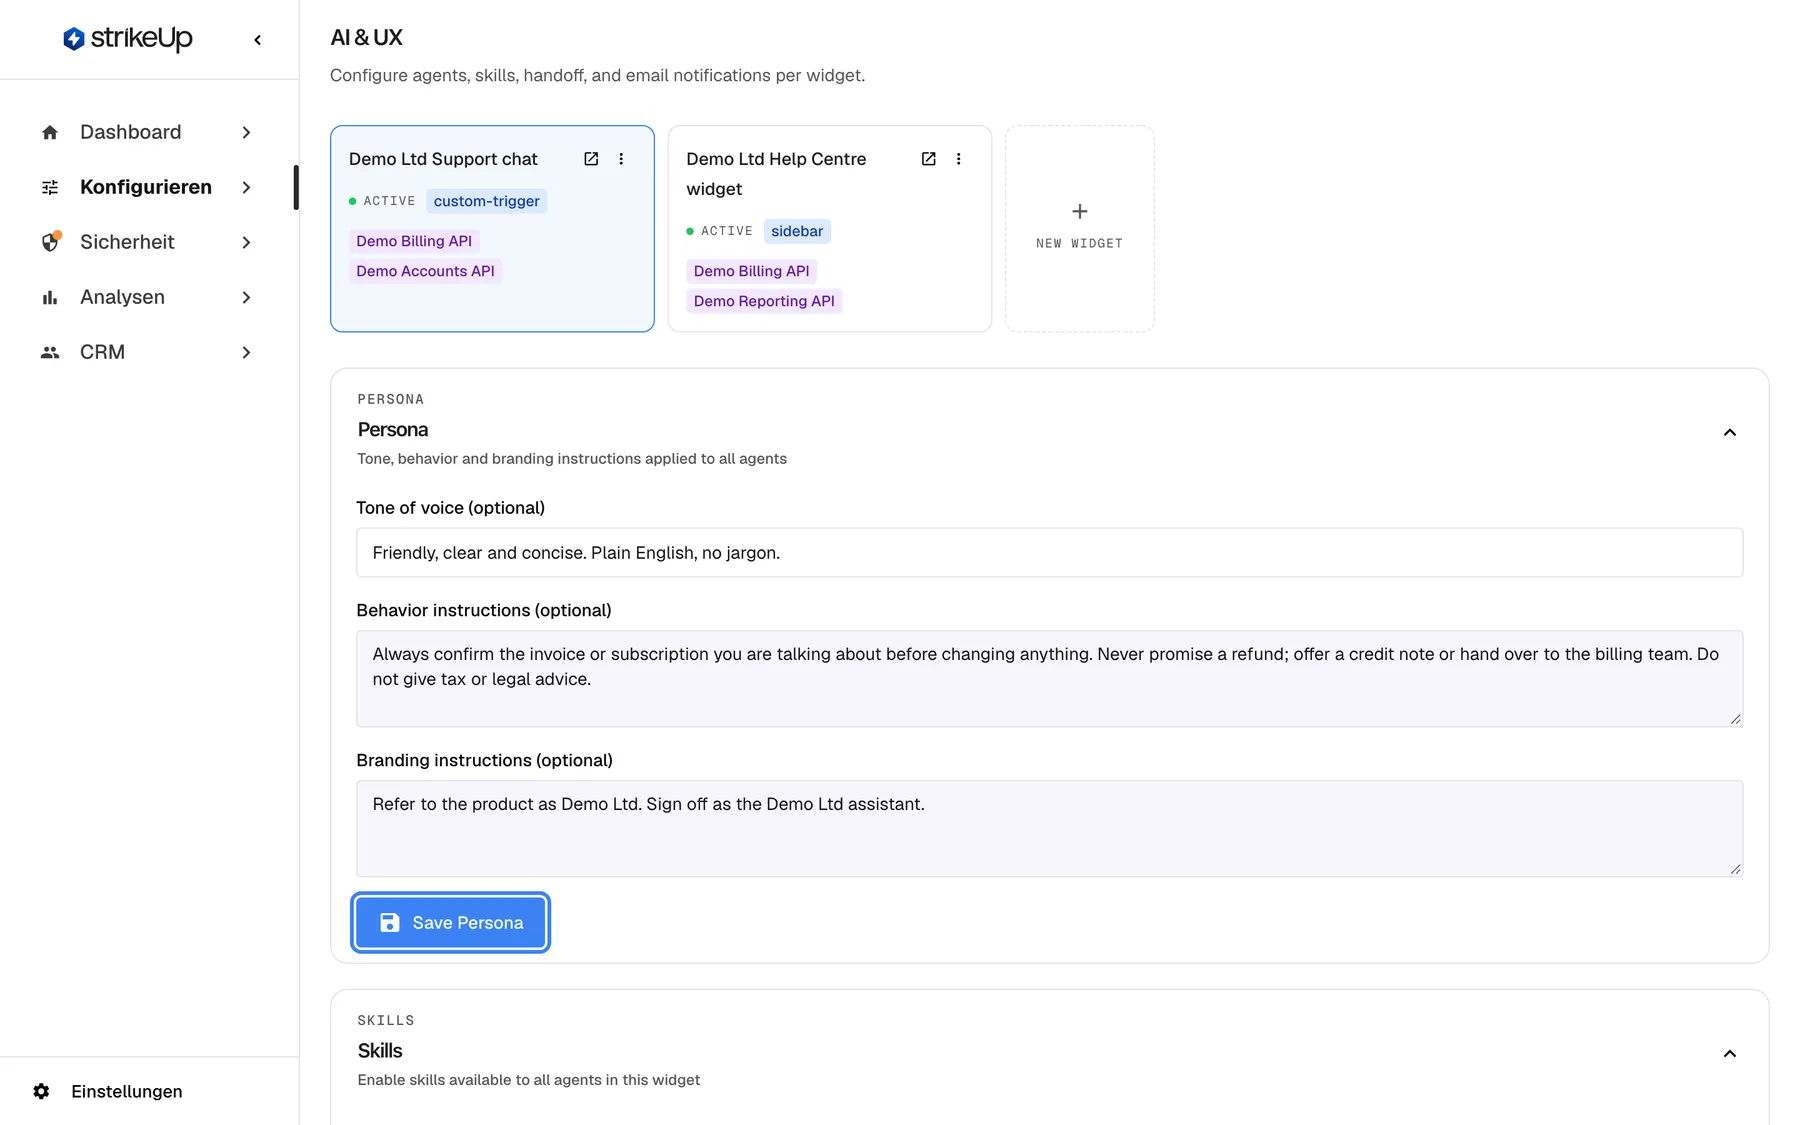Click the plus icon for new widget
This screenshot has width=1800, height=1125.
pyautogui.click(x=1080, y=211)
